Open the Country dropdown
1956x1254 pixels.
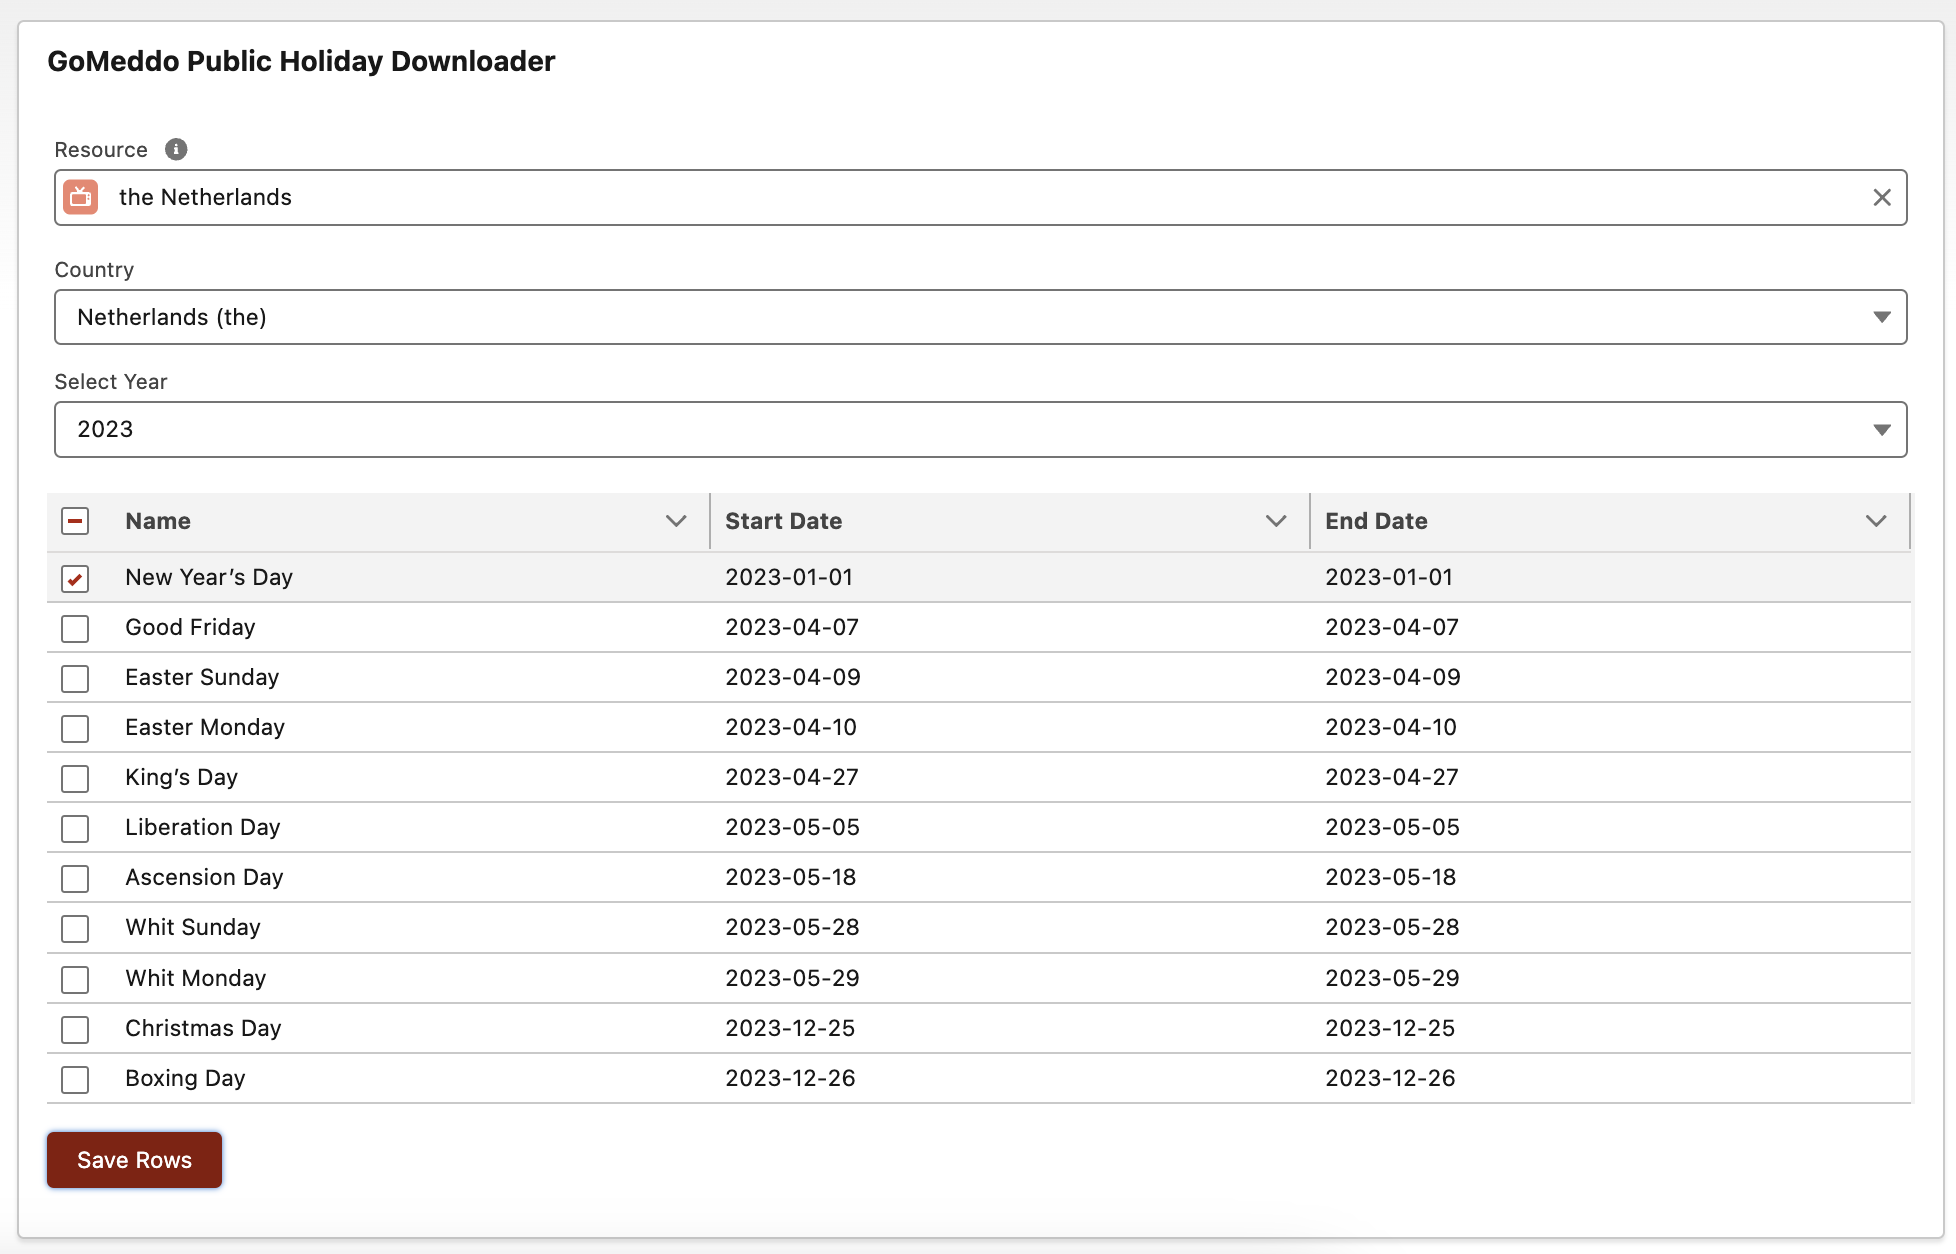[x=980, y=317]
